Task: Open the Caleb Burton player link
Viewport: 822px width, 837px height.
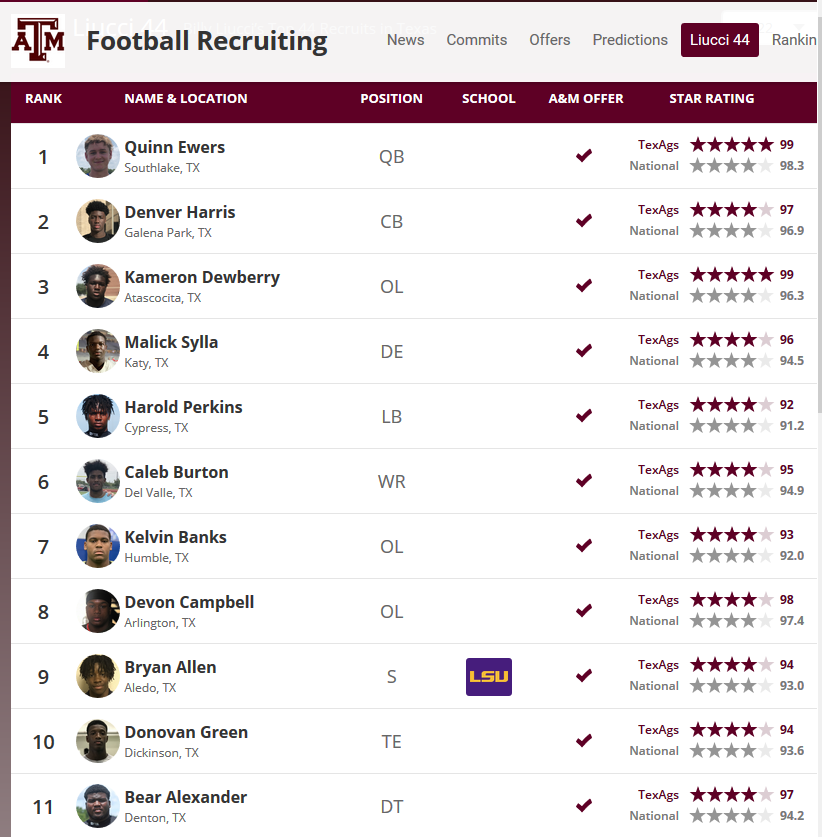Action: click(x=176, y=472)
